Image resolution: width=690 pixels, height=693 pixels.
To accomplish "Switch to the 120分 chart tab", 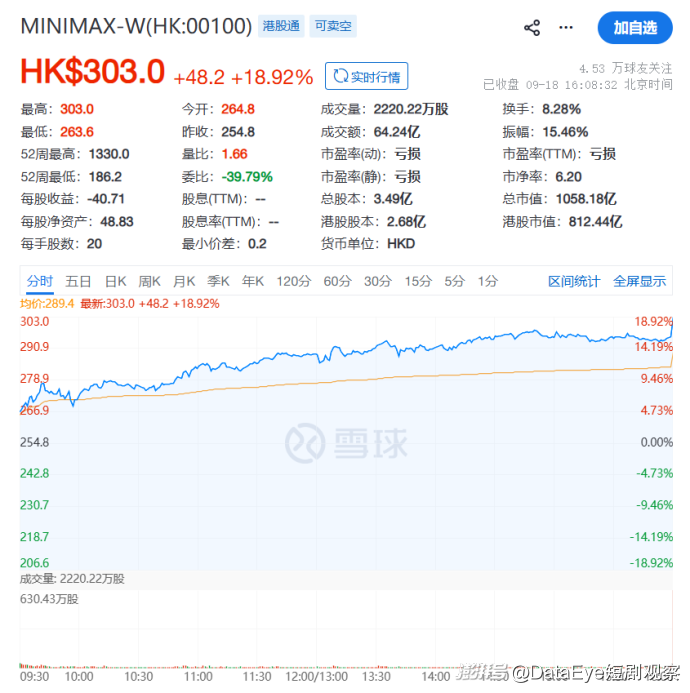I will (294, 281).
